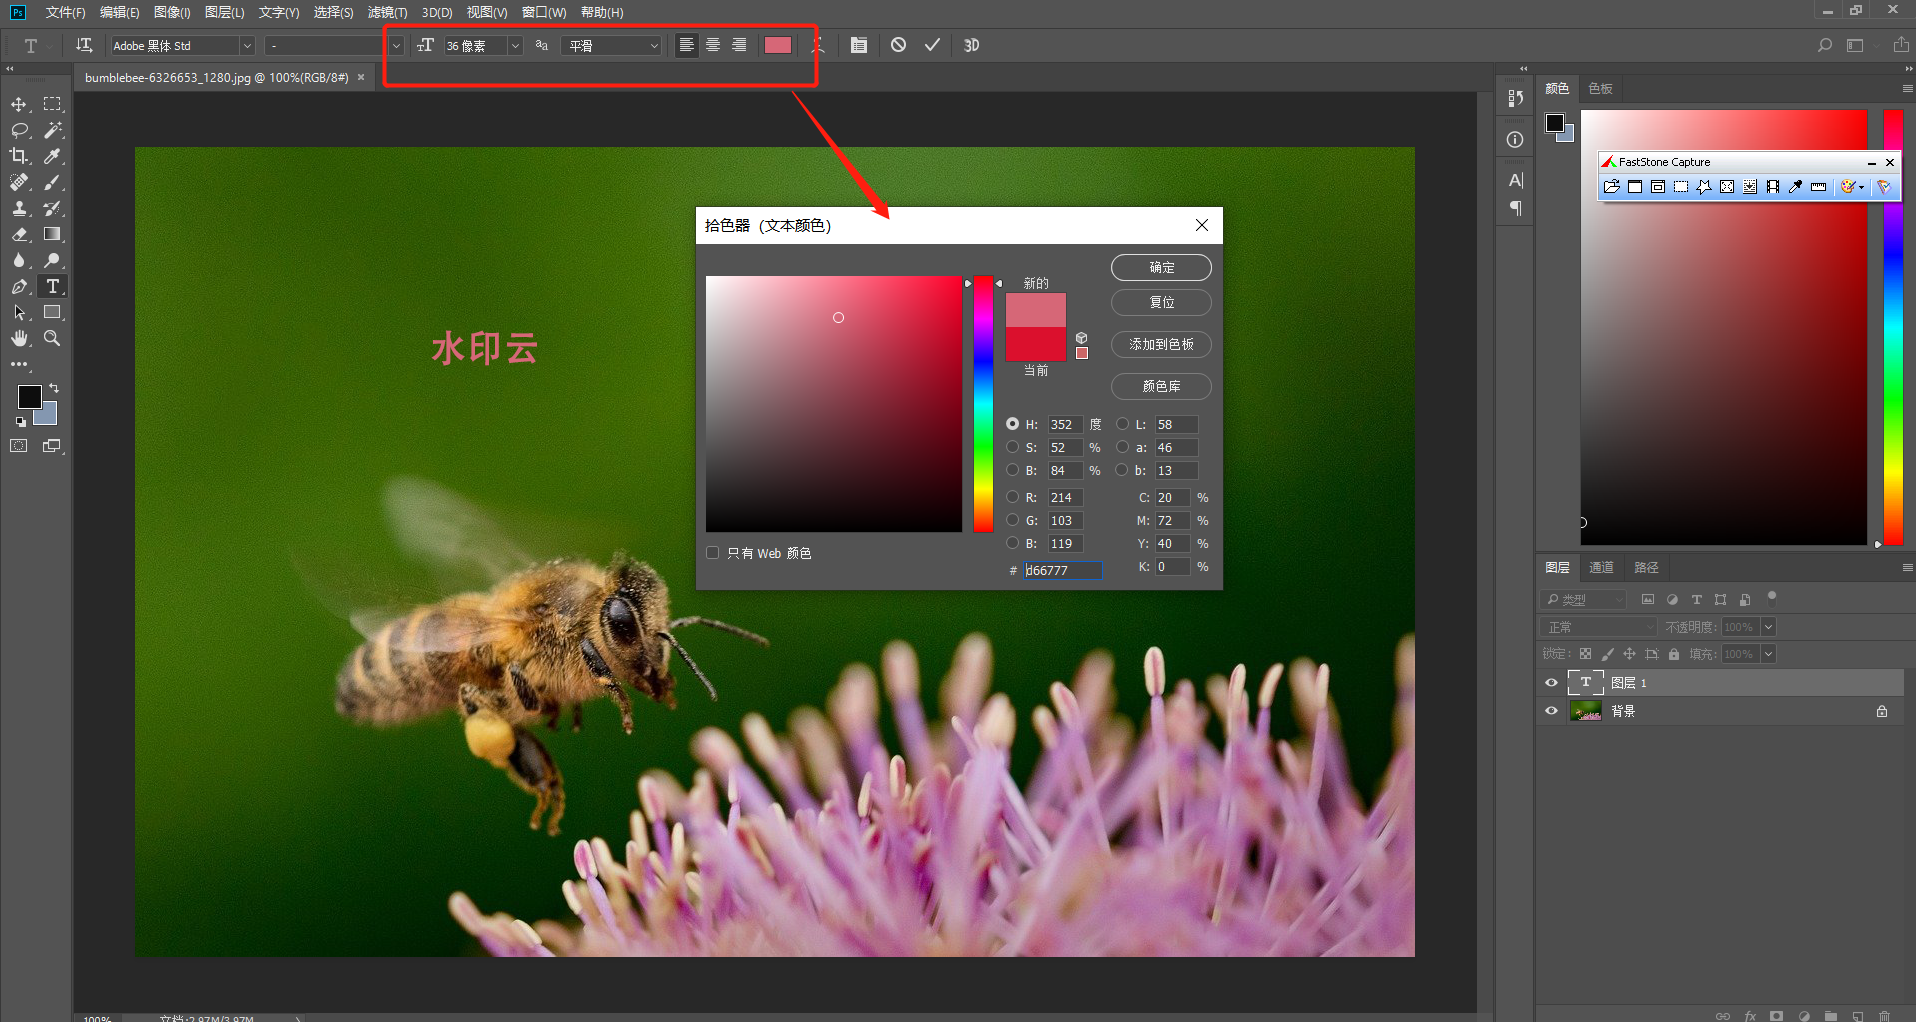Open the font style dropdown

pos(396,46)
